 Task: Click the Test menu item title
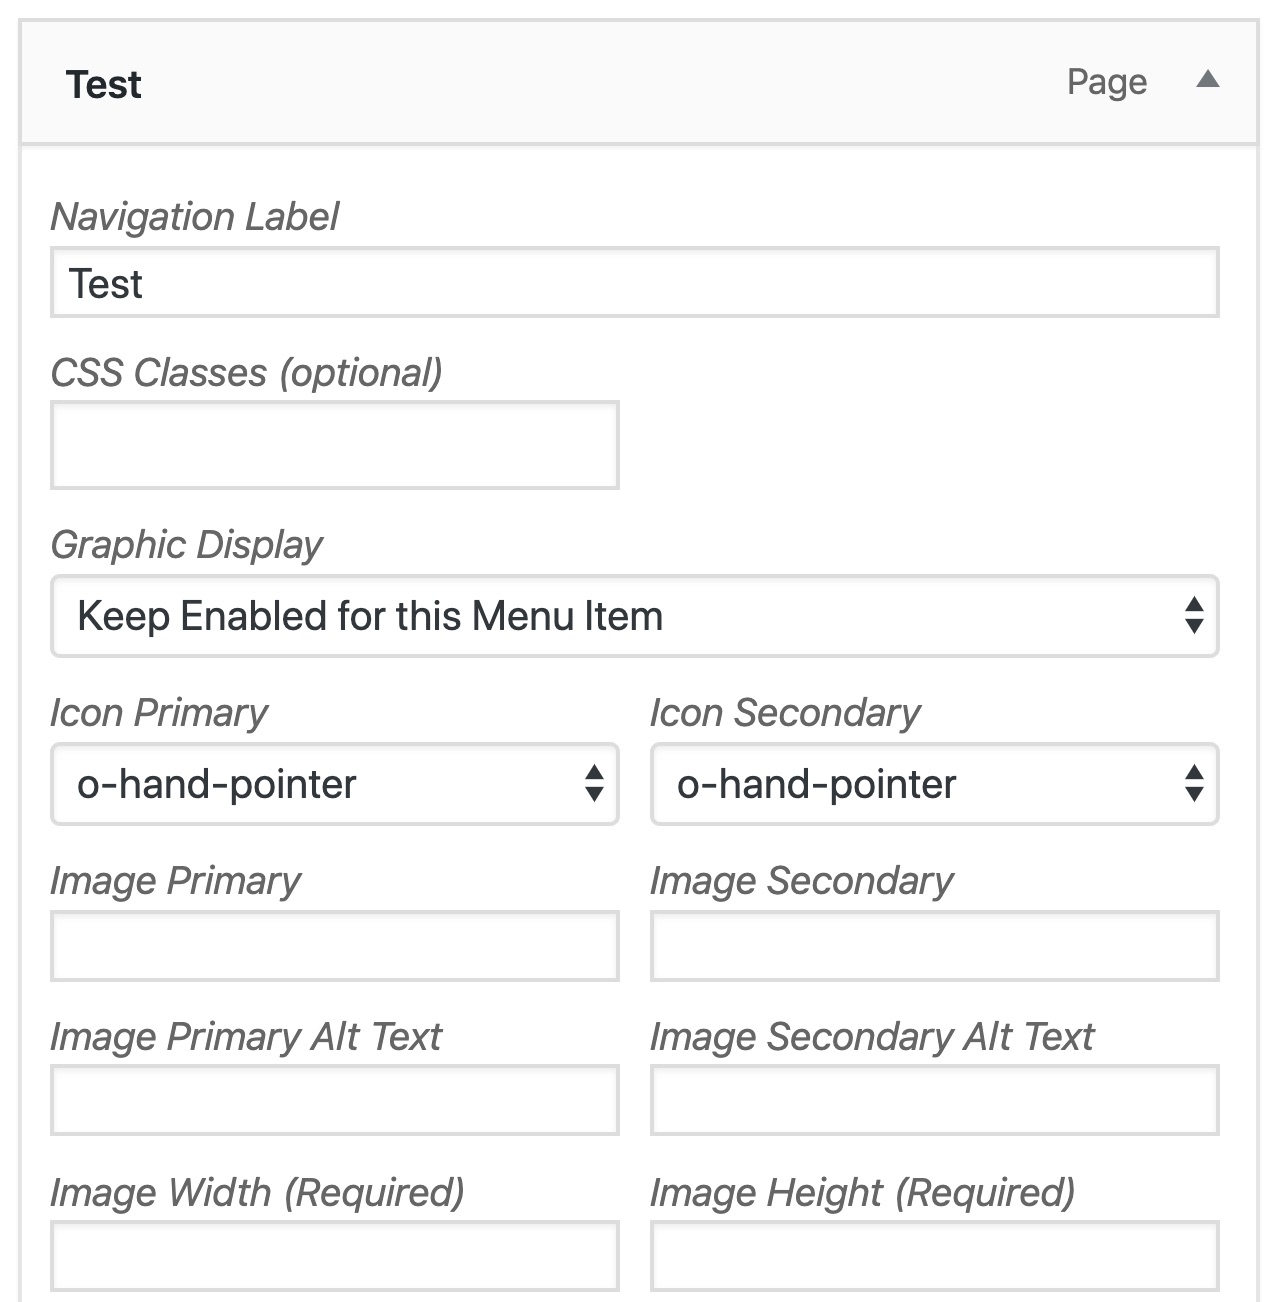[103, 84]
